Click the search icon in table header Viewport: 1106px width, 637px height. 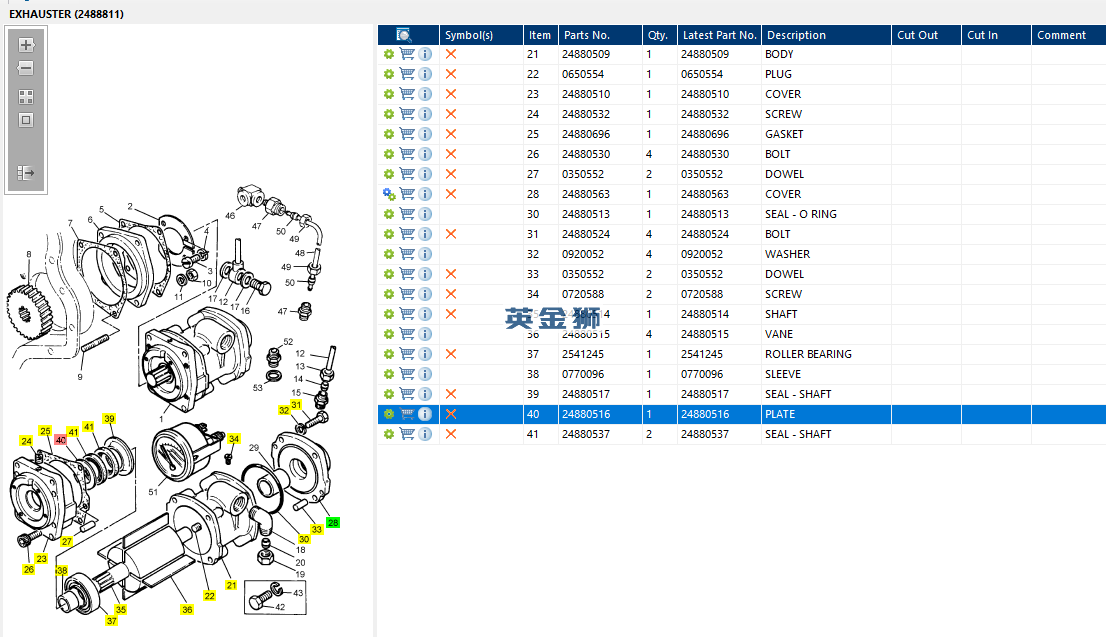403,35
